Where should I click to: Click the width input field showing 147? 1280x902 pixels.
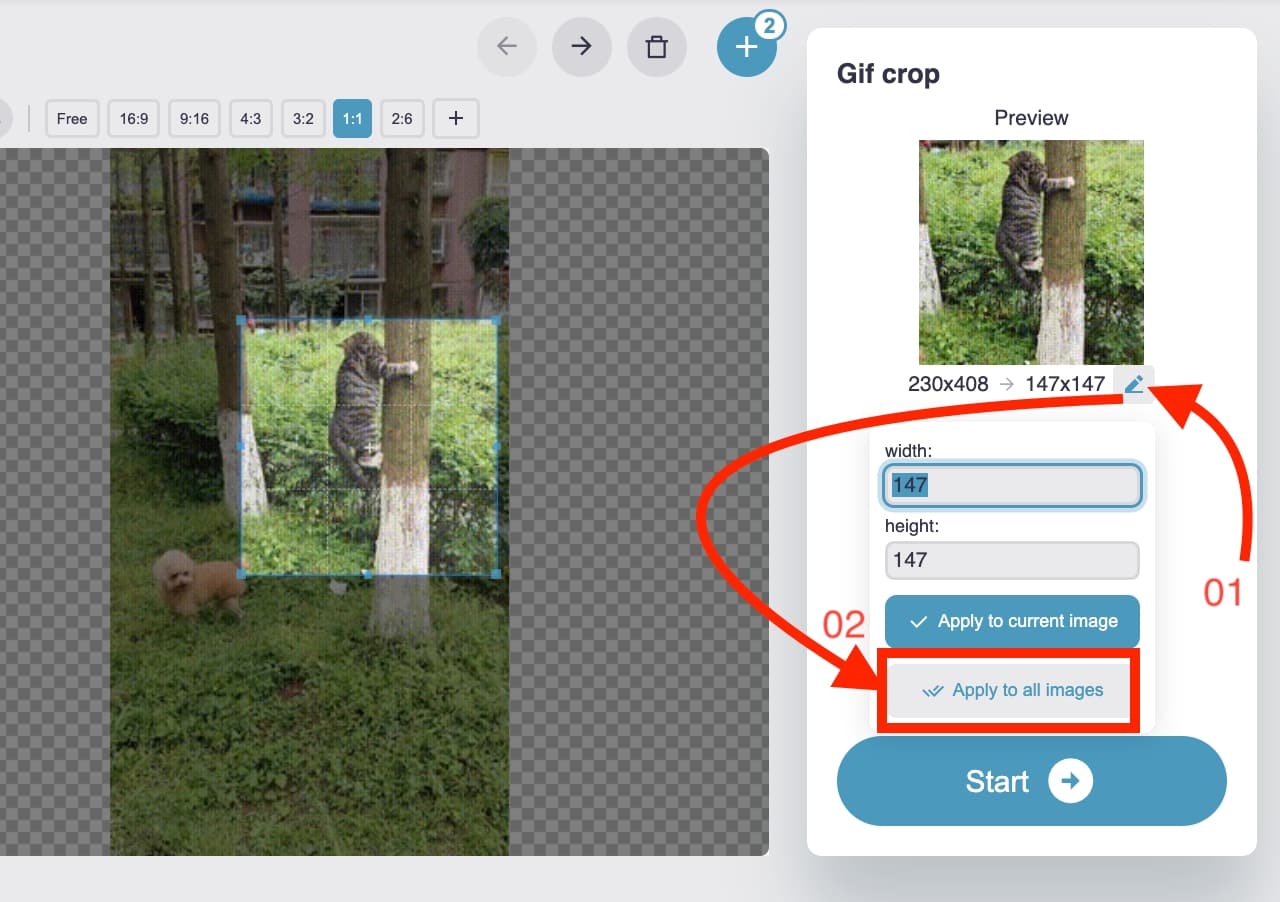point(1011,485)
